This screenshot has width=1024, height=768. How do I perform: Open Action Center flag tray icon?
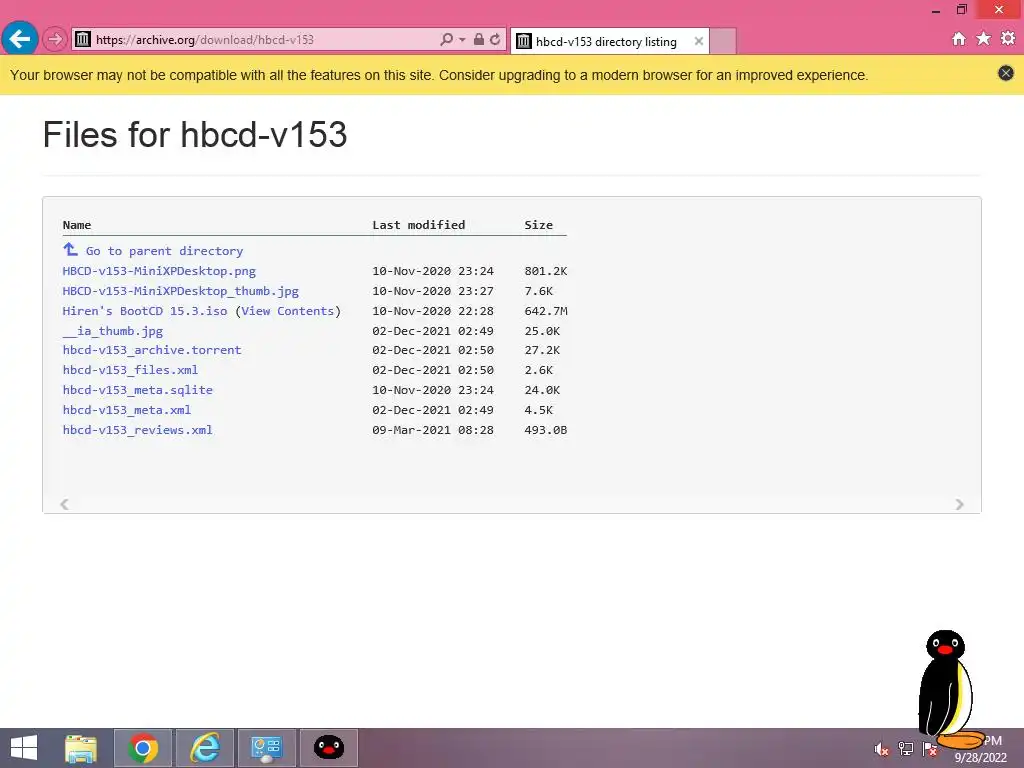click(929, 749)
